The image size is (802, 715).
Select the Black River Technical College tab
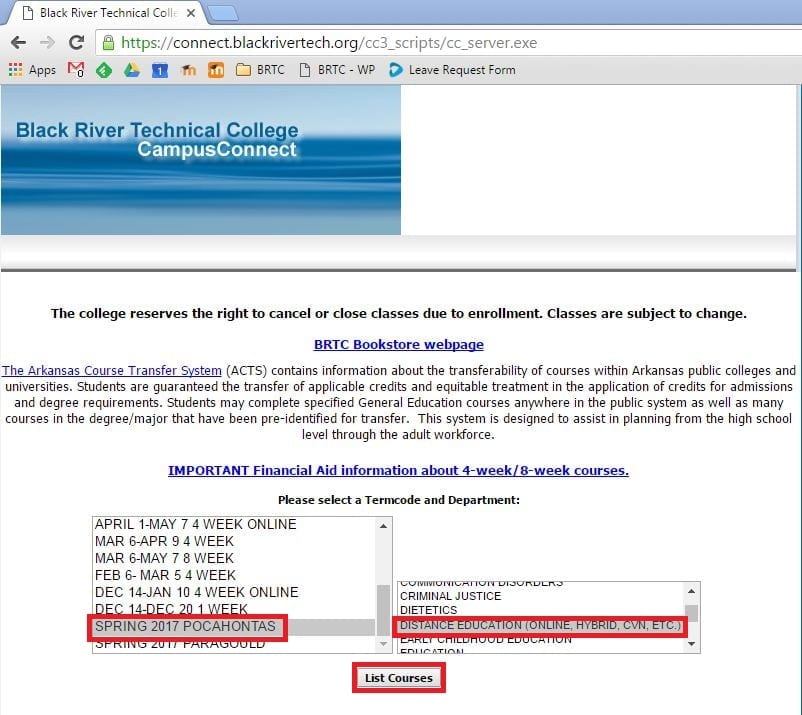(105, 13)
